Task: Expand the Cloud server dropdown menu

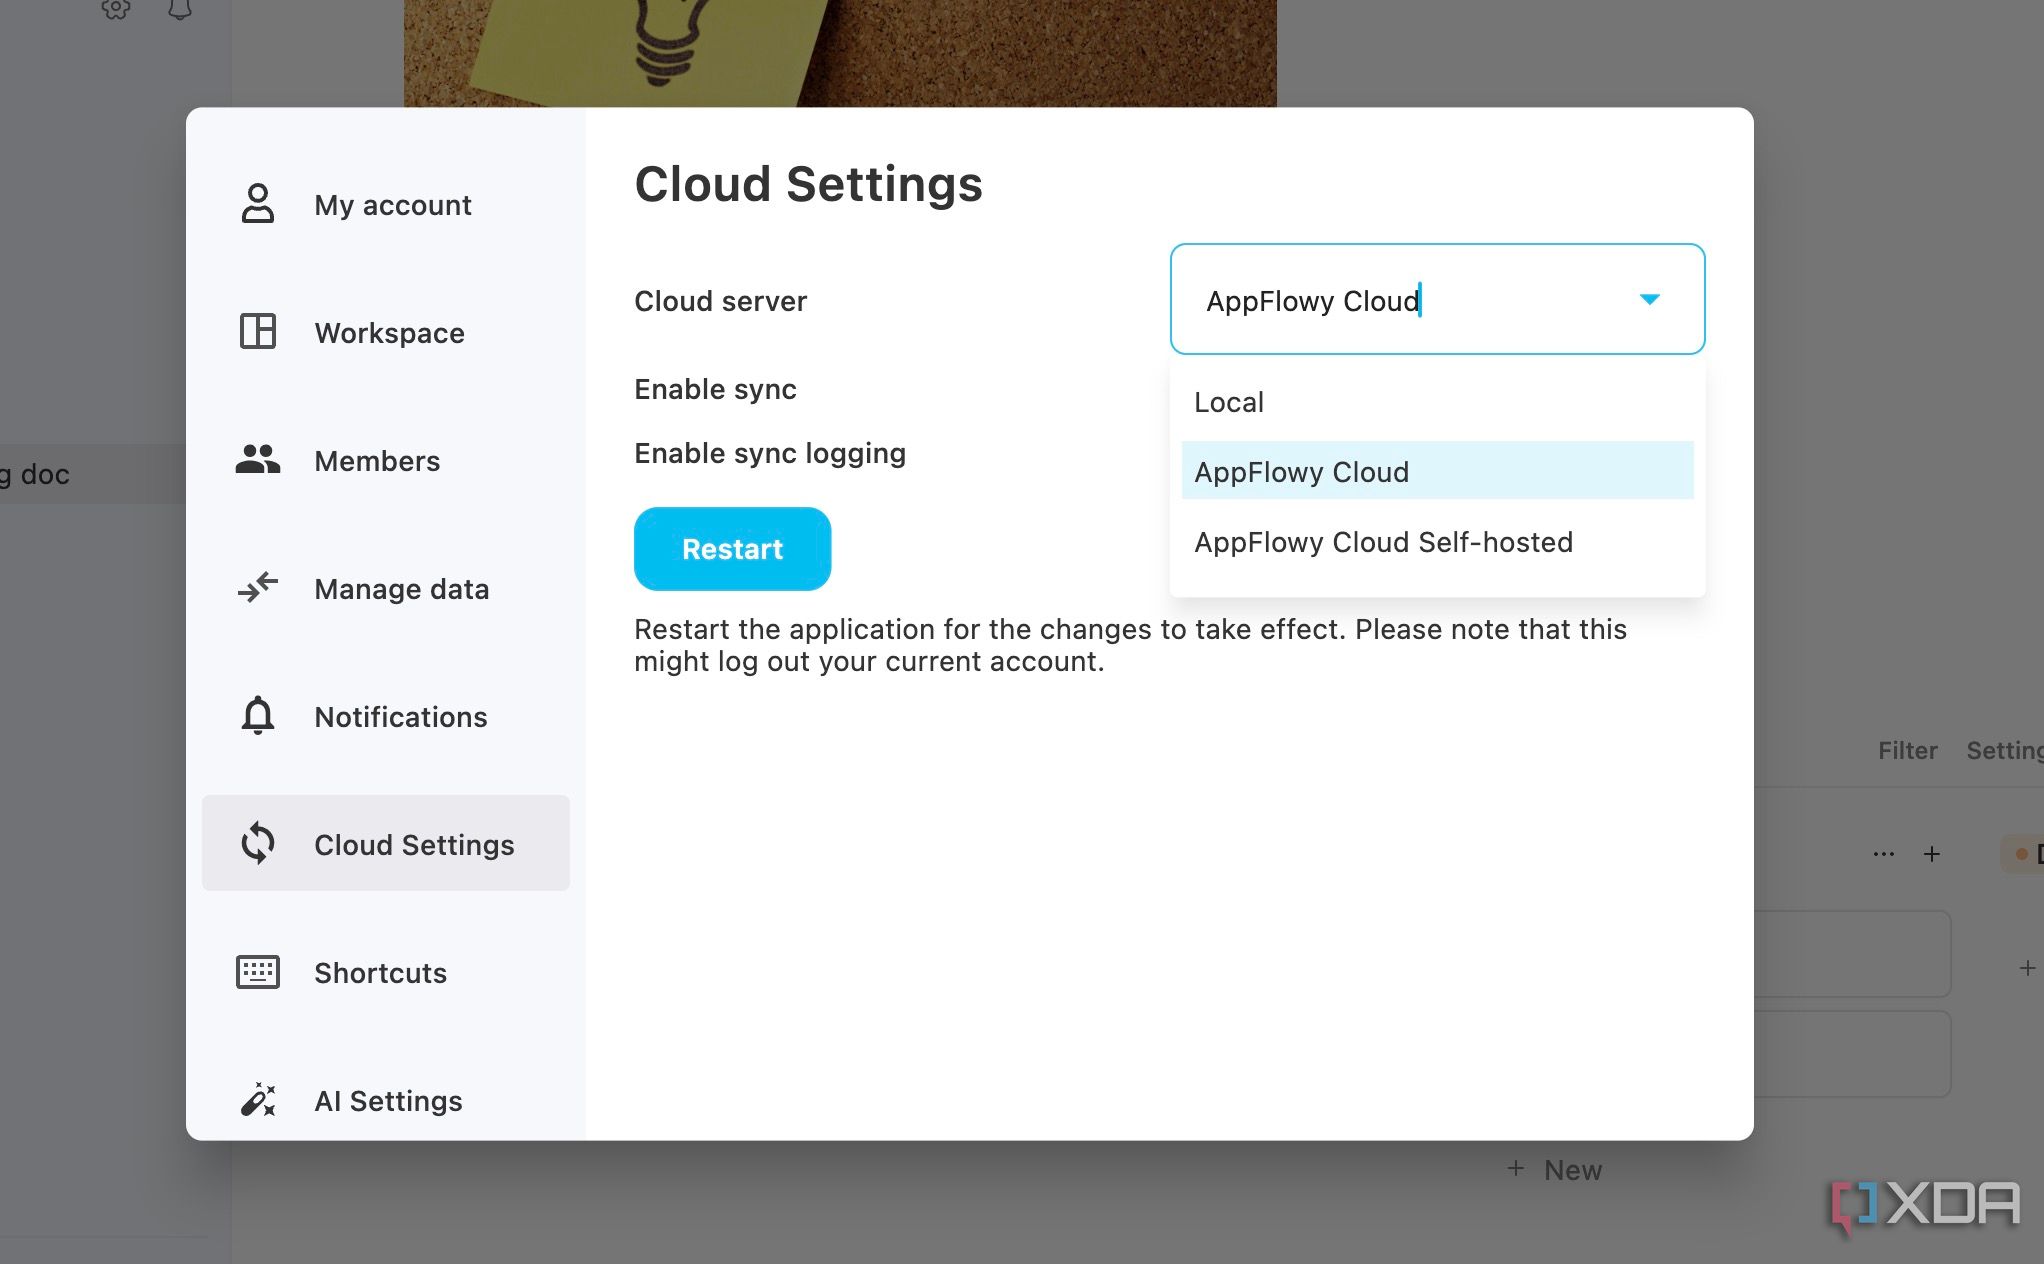Action: 1650,299
